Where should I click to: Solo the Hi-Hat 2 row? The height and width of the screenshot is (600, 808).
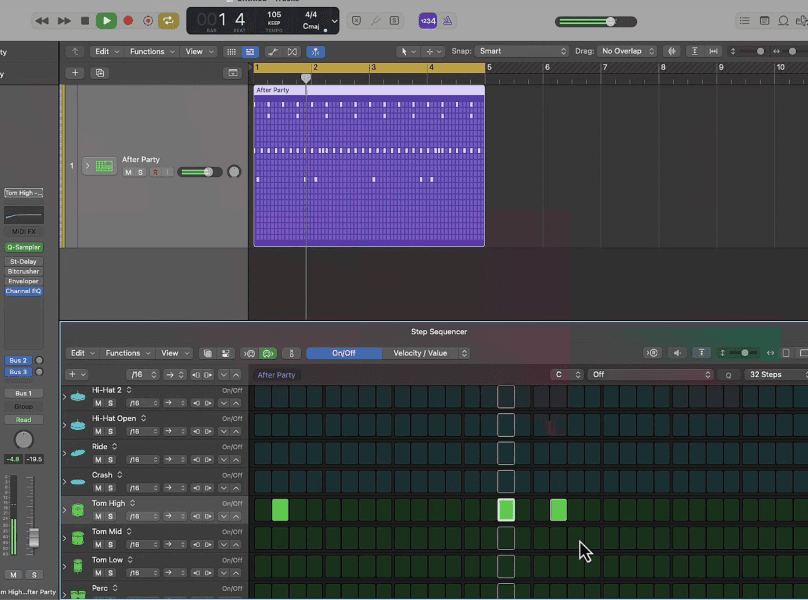(x=110, y=403)
